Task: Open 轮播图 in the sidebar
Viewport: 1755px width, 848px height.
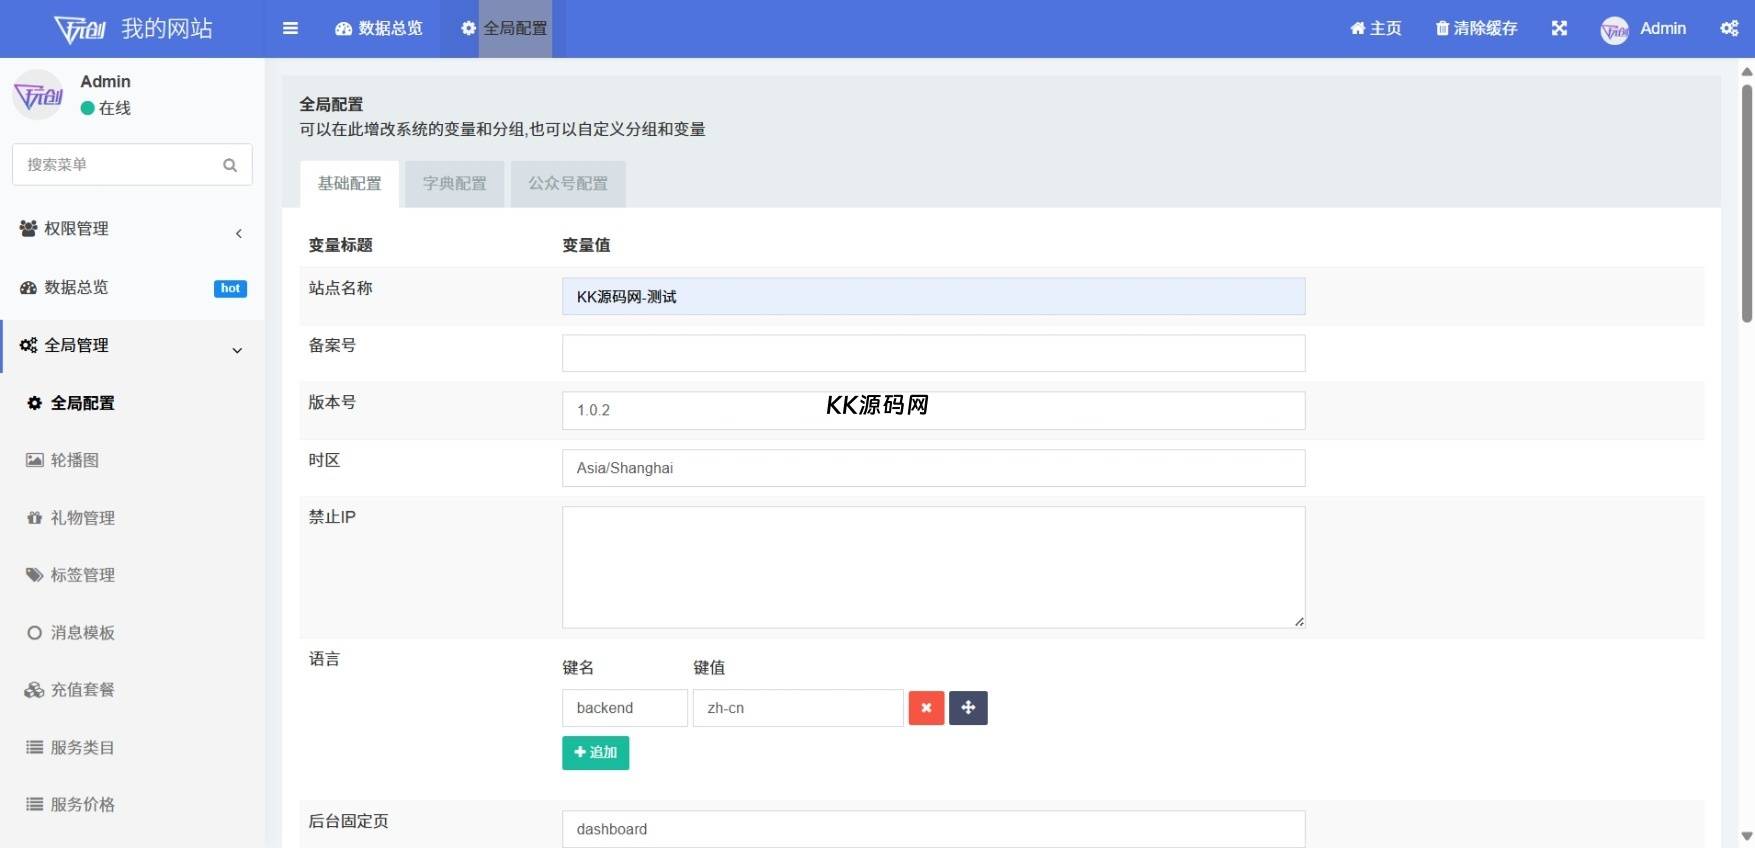Action: coord(74,461)
